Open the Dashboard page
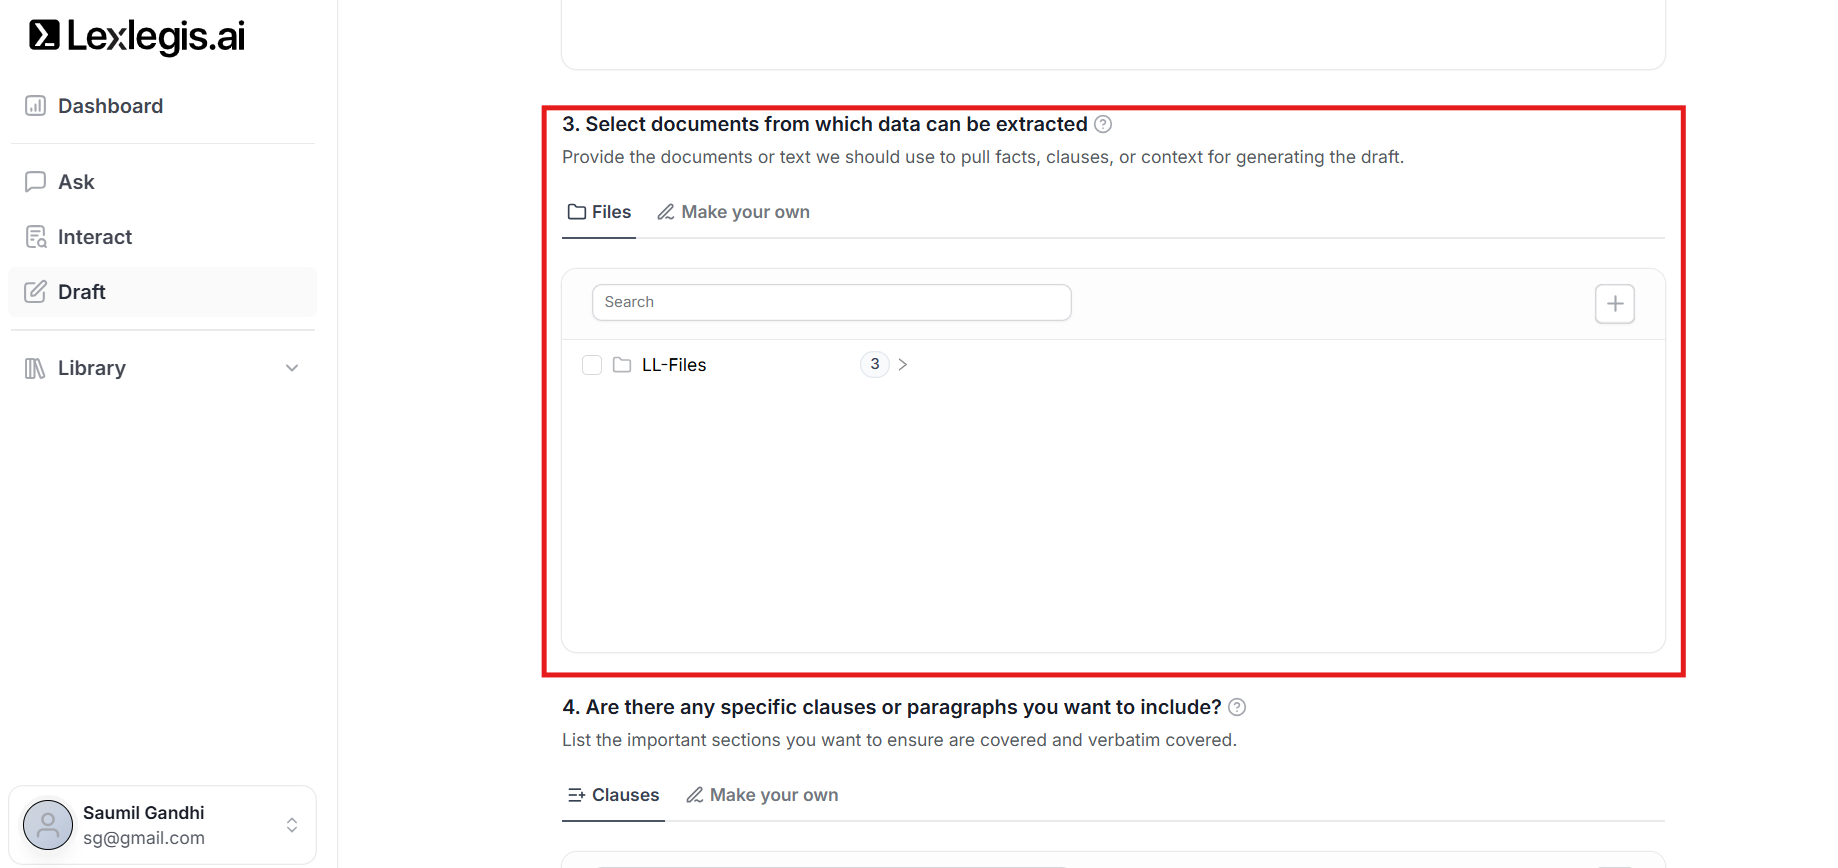Image resolution: width=1838 pixels, height=868 pixels. pyautogui.click(x=110, y=106)
